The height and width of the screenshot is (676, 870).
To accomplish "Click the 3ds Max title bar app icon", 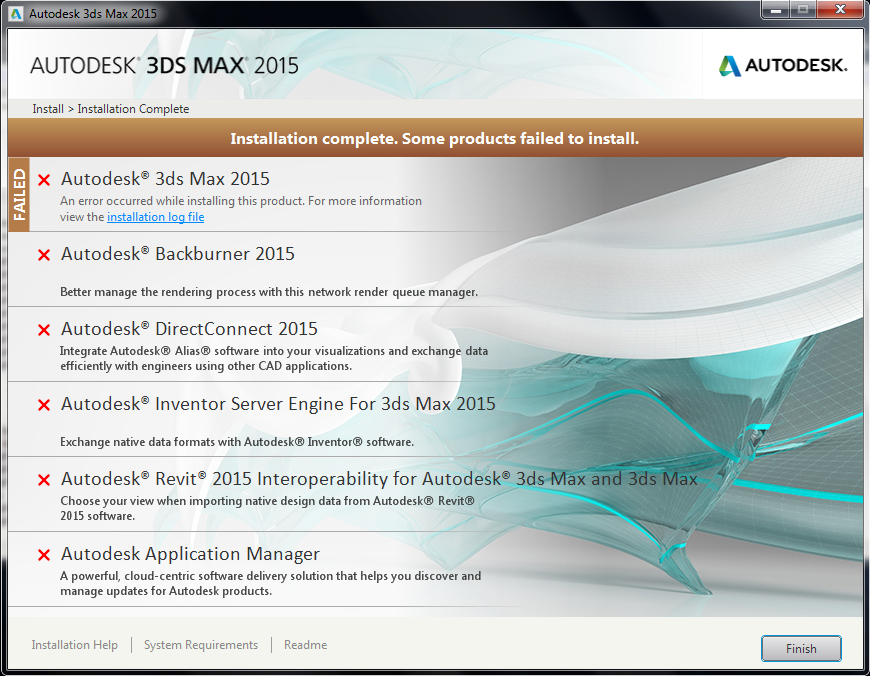I will 16,13.
